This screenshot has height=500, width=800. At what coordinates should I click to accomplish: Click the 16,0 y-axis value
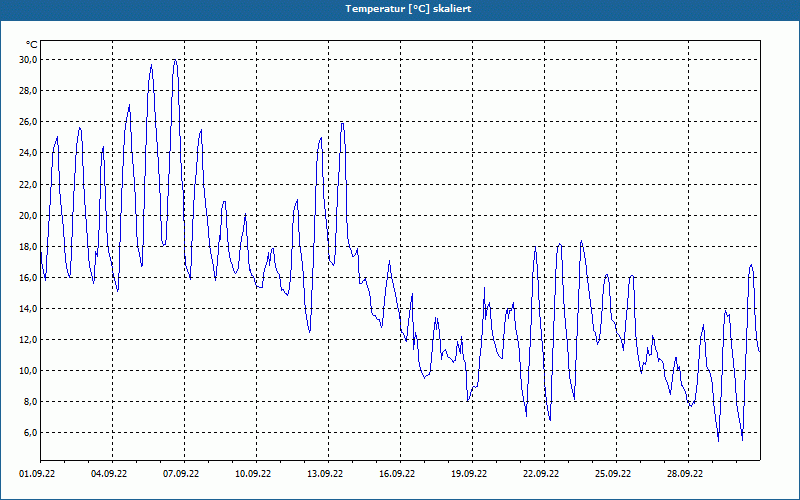click(30, 278)
